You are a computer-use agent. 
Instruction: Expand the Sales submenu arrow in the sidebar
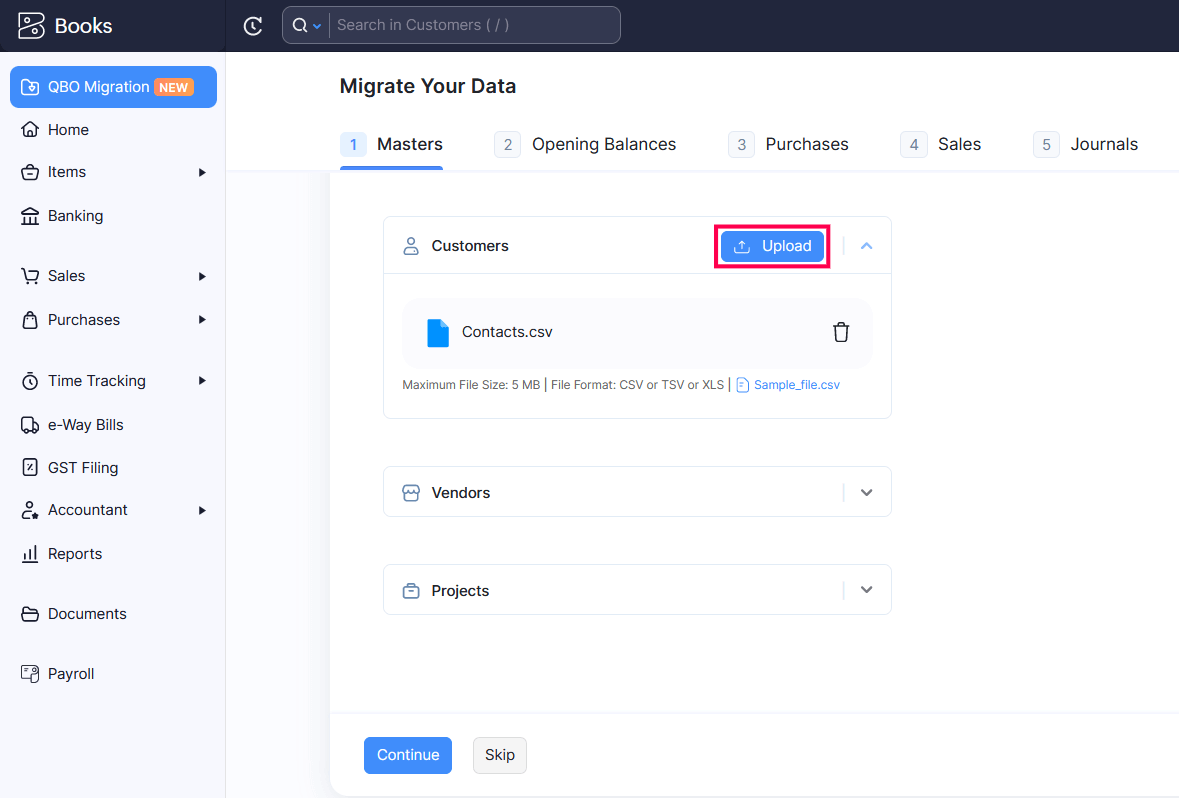point(202,276)
